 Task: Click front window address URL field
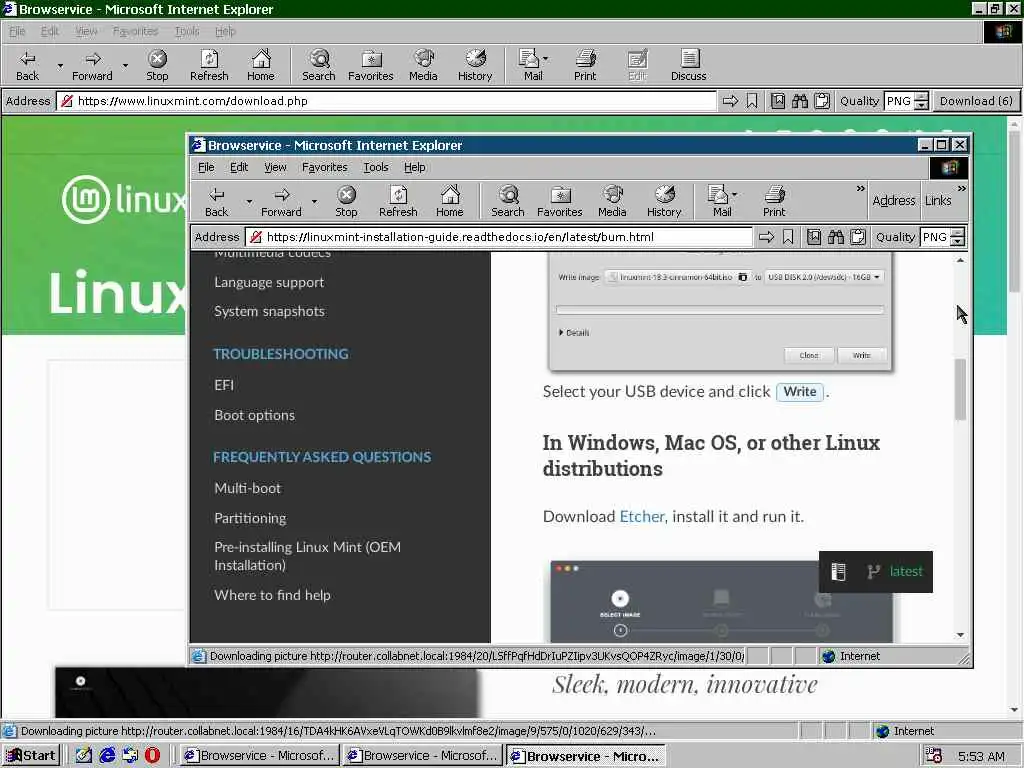[x=500, y=237]
